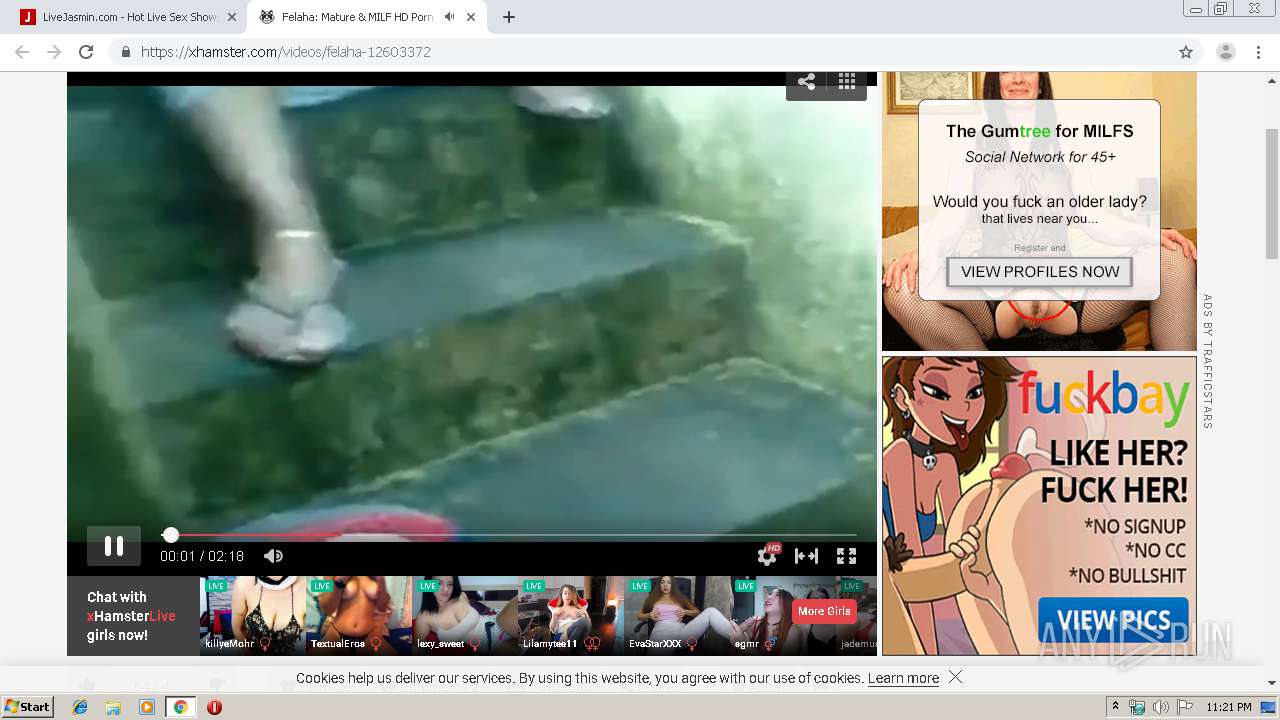Click the video progress bar slider handle
Image resolution: width=1280 pixels, height=720 pixels.
pyautogui.click(x=171, y=535)
